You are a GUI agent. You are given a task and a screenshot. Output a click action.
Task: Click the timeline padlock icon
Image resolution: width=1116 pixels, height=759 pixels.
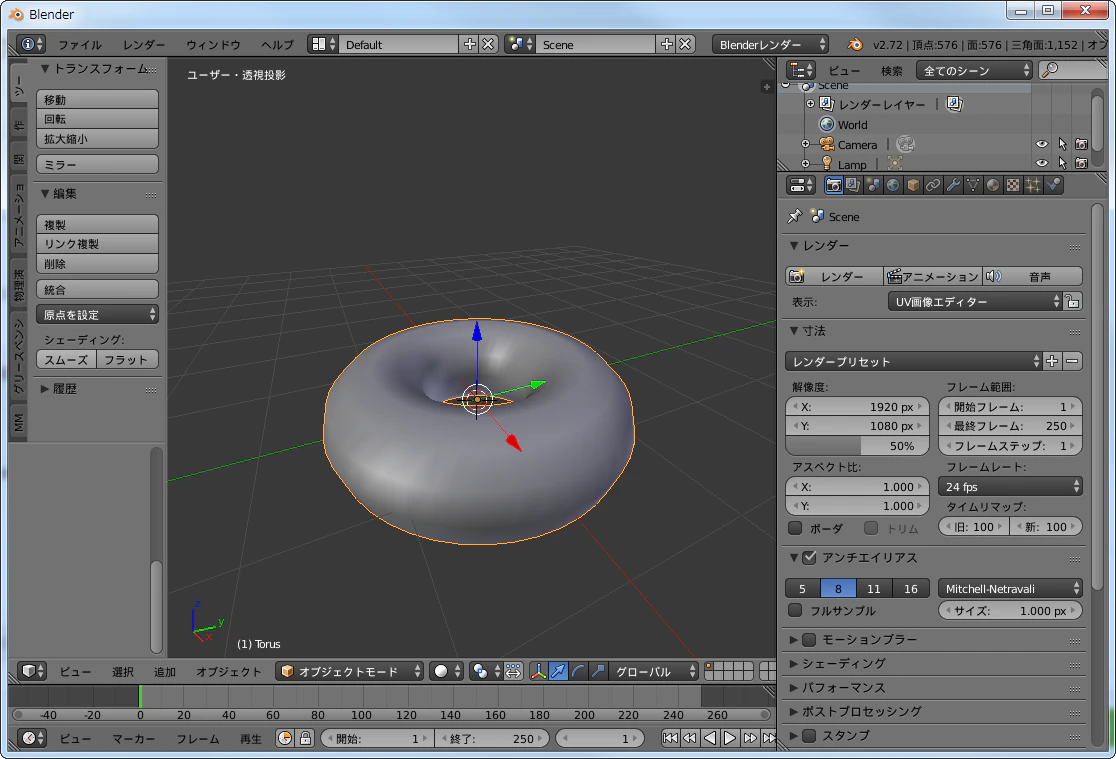305,738
